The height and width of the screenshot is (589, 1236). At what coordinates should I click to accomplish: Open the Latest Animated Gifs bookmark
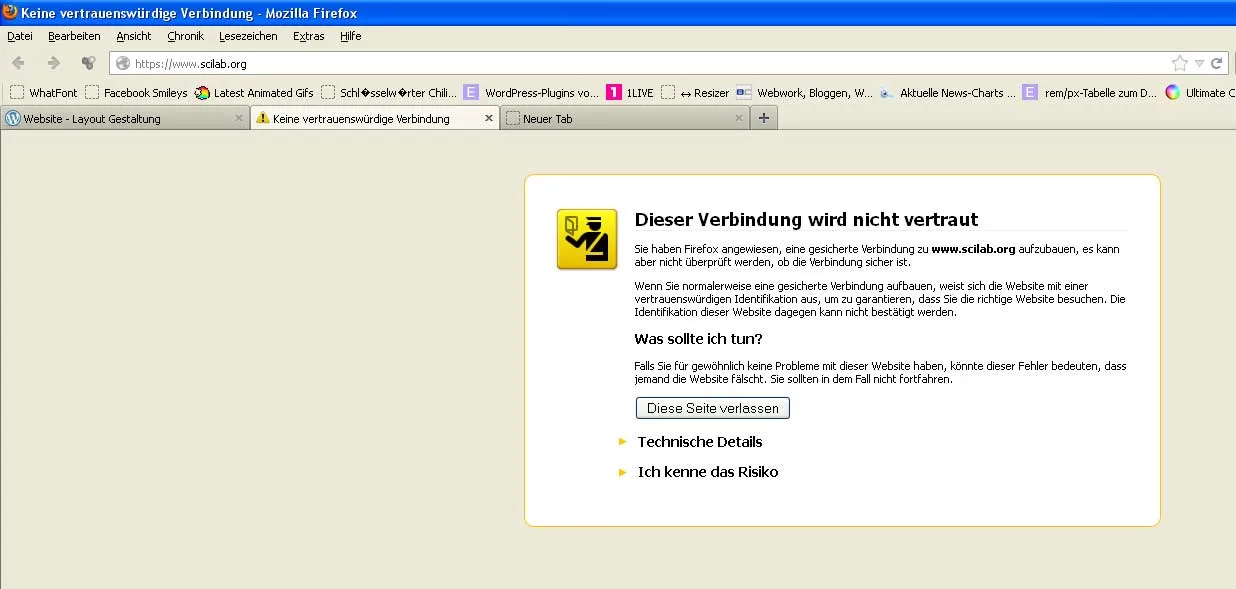[x=254, y=93]
